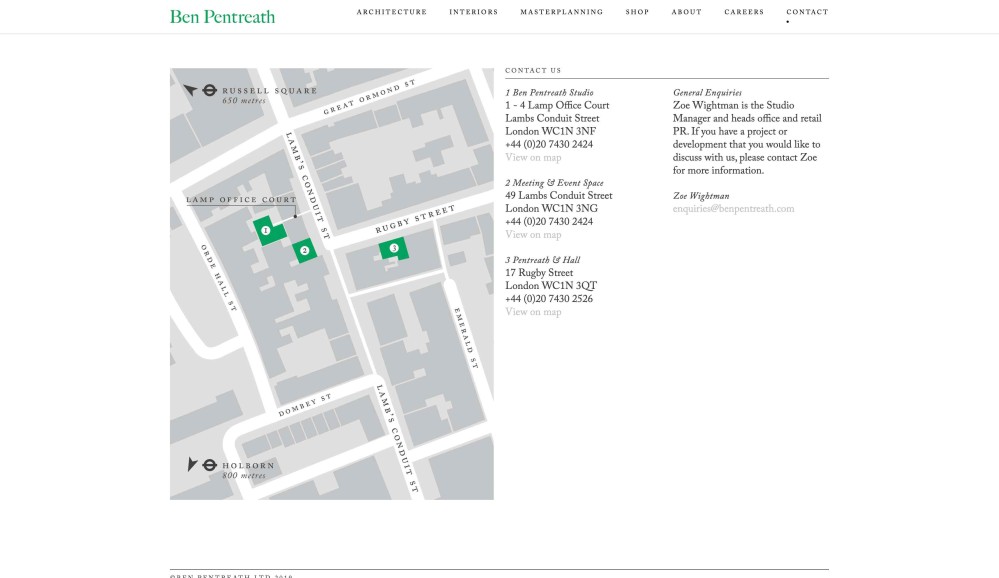Click the direction arrow beside Holborn
Image resolution: width=999 pixels, height=578 pixels.
[x=192, y=464]
